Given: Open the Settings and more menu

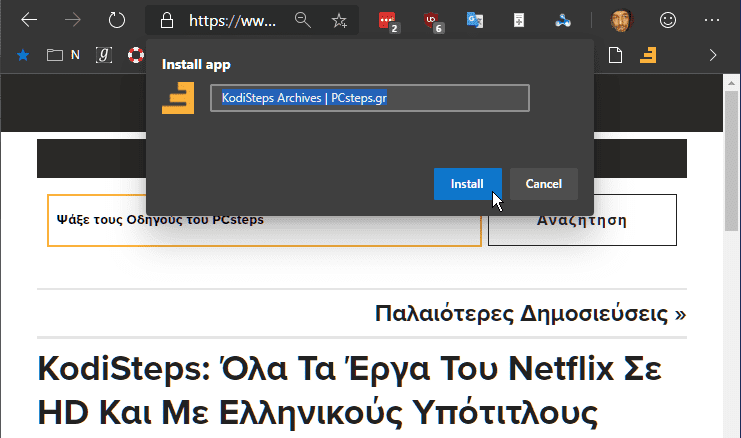Looking at the screenshot, I should pos(712,20).
